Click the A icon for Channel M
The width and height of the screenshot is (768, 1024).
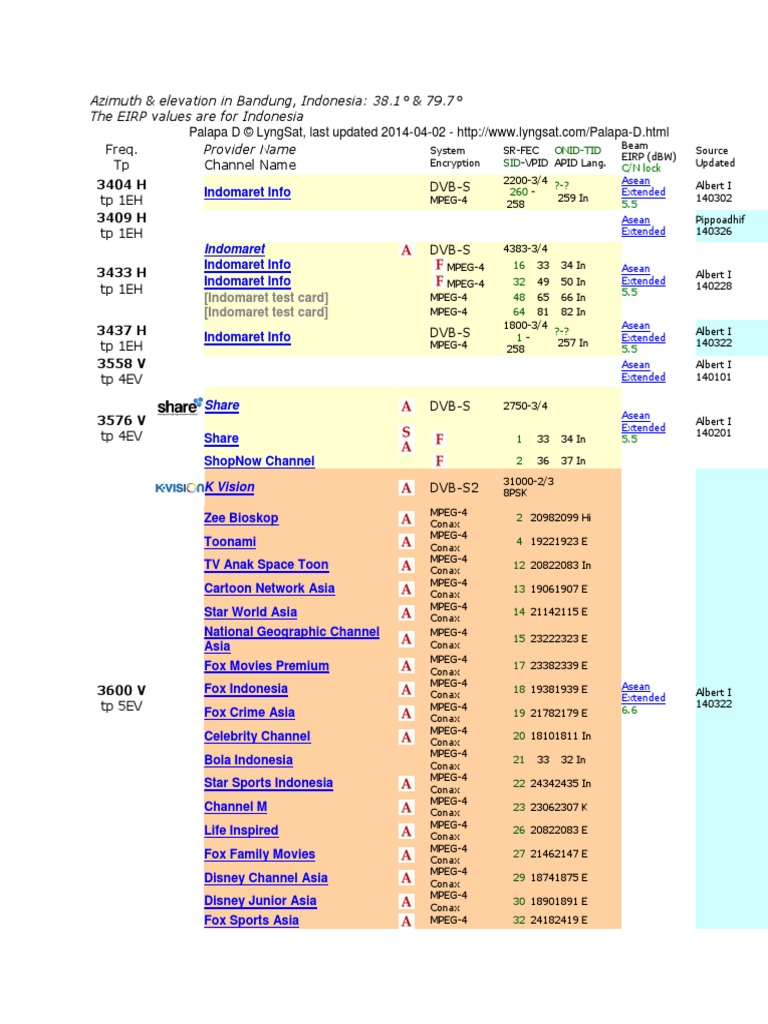(406, 808)
